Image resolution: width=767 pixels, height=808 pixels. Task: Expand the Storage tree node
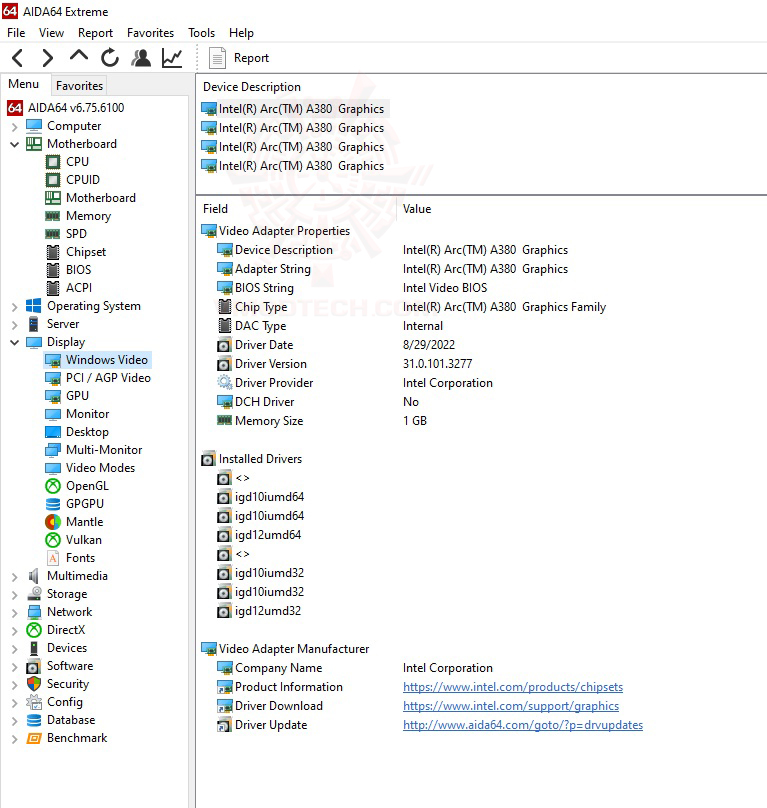click(x=14, y=595)
